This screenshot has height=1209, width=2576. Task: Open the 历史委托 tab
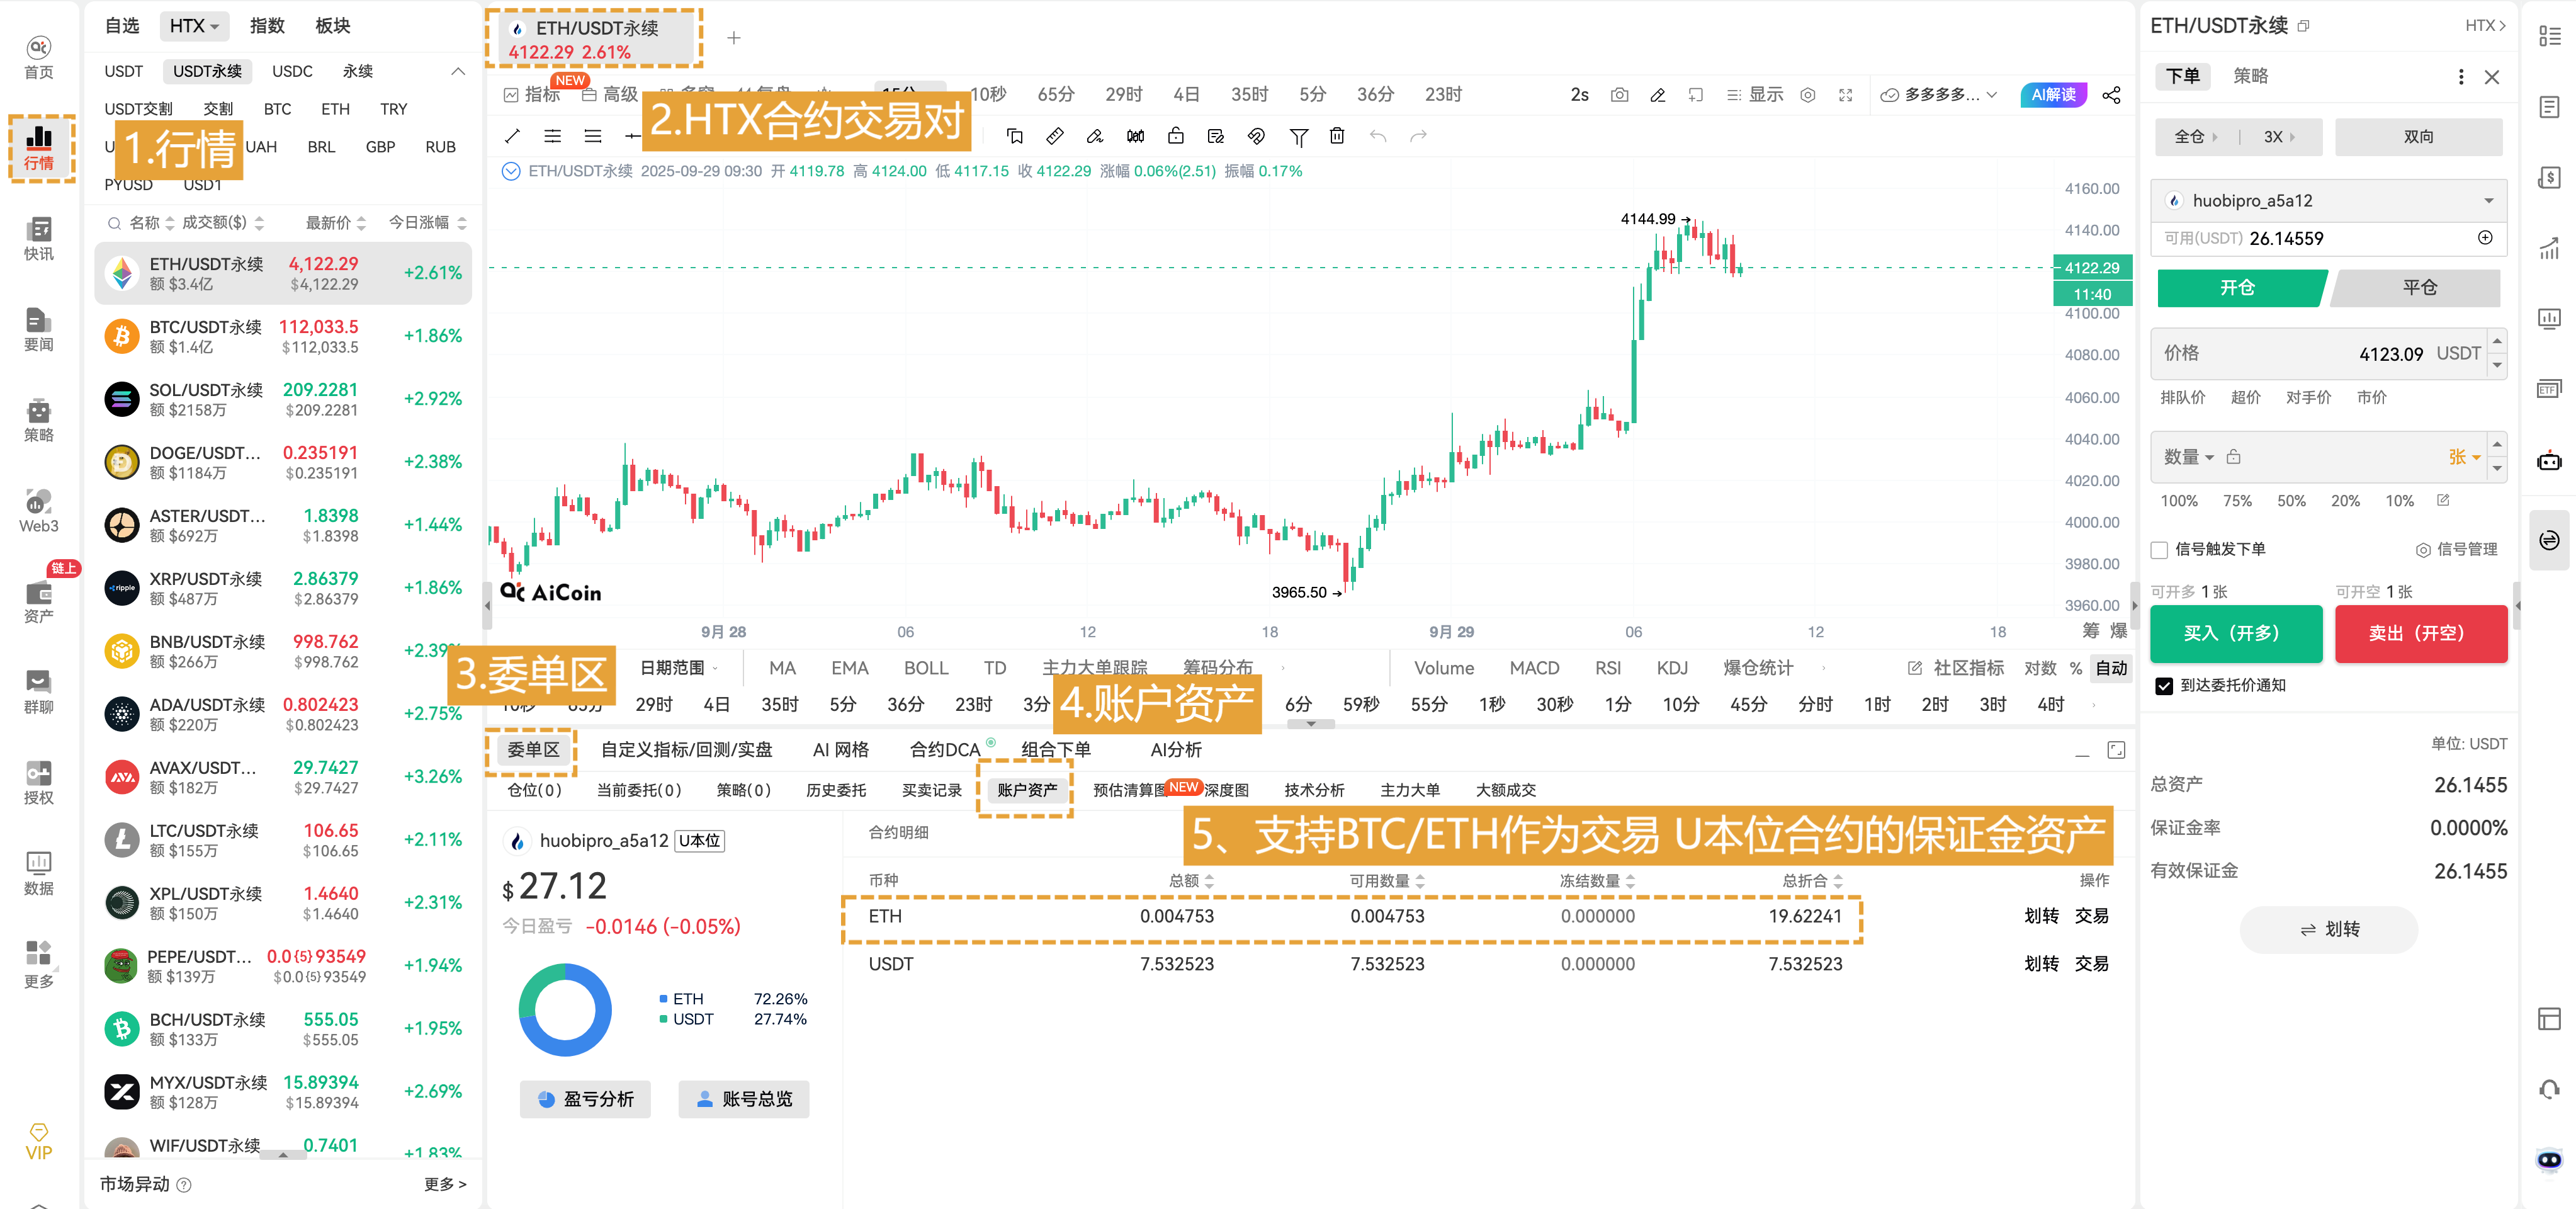(x=835, y=791)
